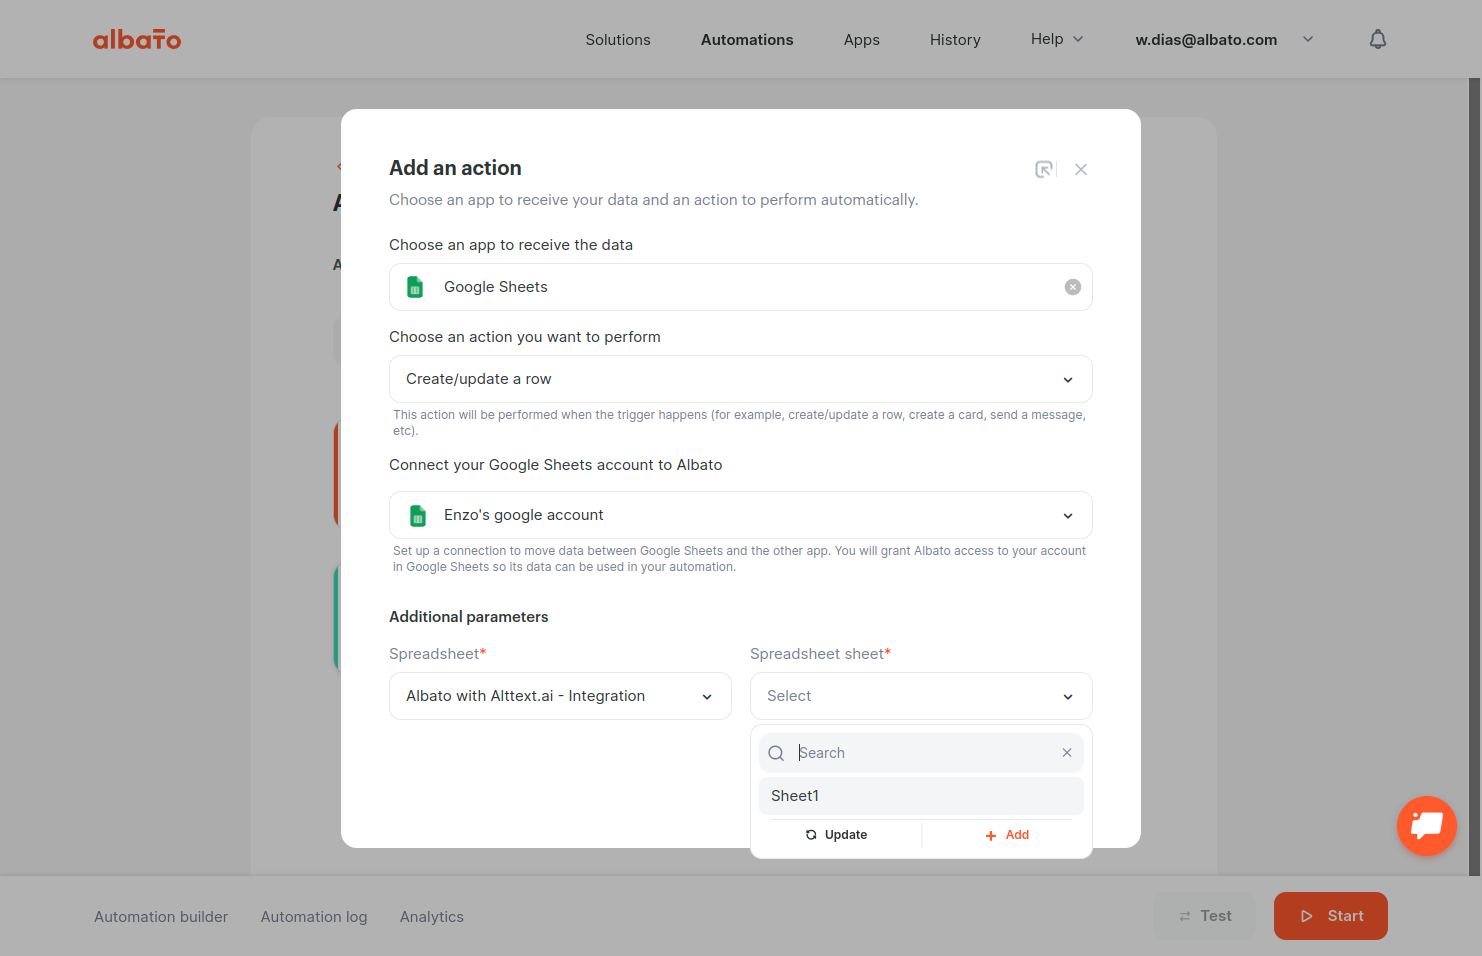Select Sheet1 from the list
This screenshot has height=956, width=1482.
921,796
